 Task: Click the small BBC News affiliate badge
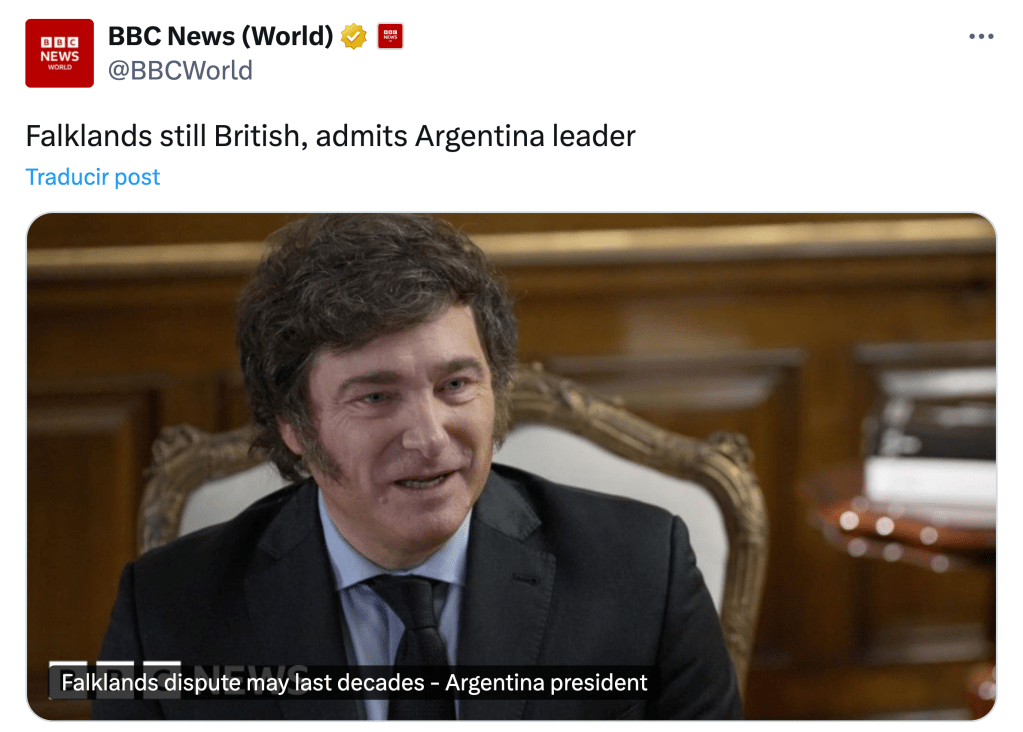(390, 36)
